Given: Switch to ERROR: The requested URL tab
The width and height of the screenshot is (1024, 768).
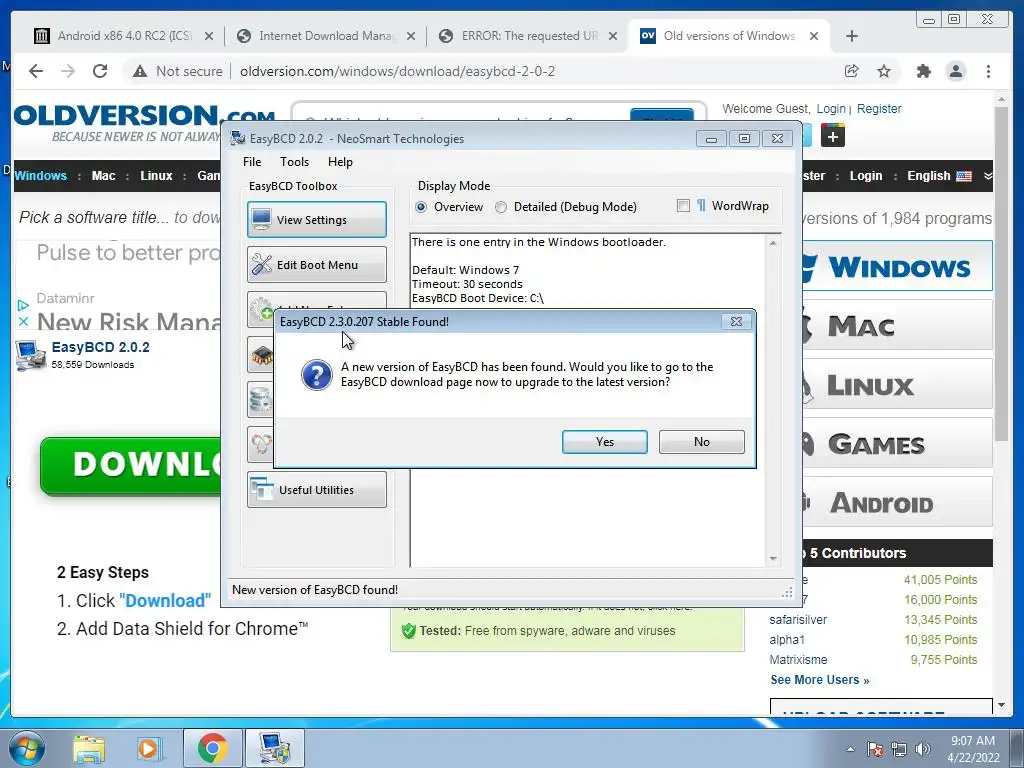Looking at the screenshot, I should 528,36.
